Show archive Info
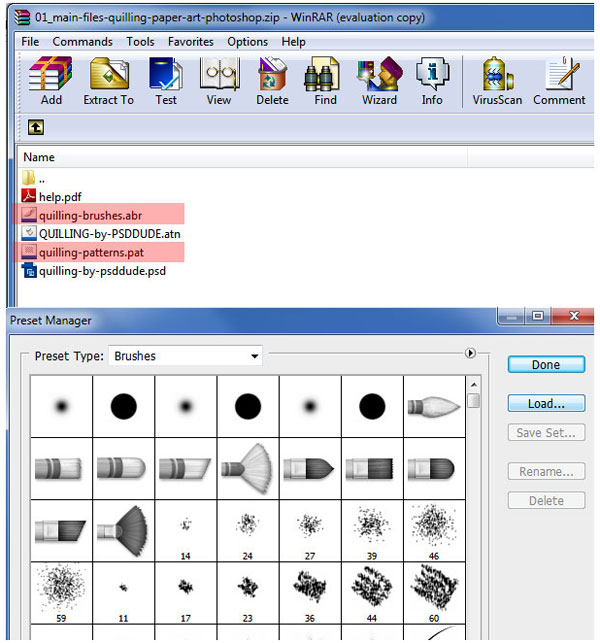This screenshot has height=643, width=600. tap(432, 81)
